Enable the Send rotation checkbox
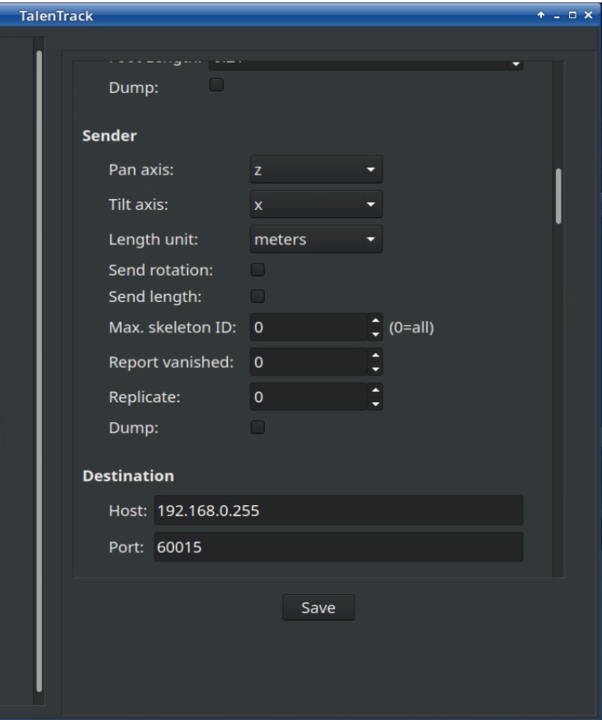Viewport: 602px width, 720px height. coord(257,270)
